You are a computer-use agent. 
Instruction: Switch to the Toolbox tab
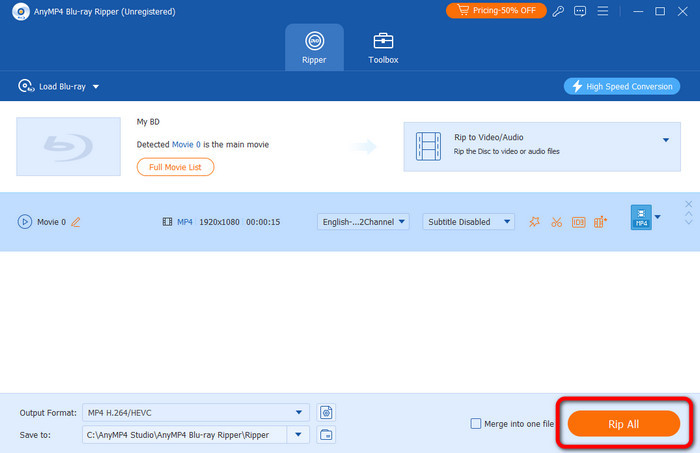[x=383, y=48]
